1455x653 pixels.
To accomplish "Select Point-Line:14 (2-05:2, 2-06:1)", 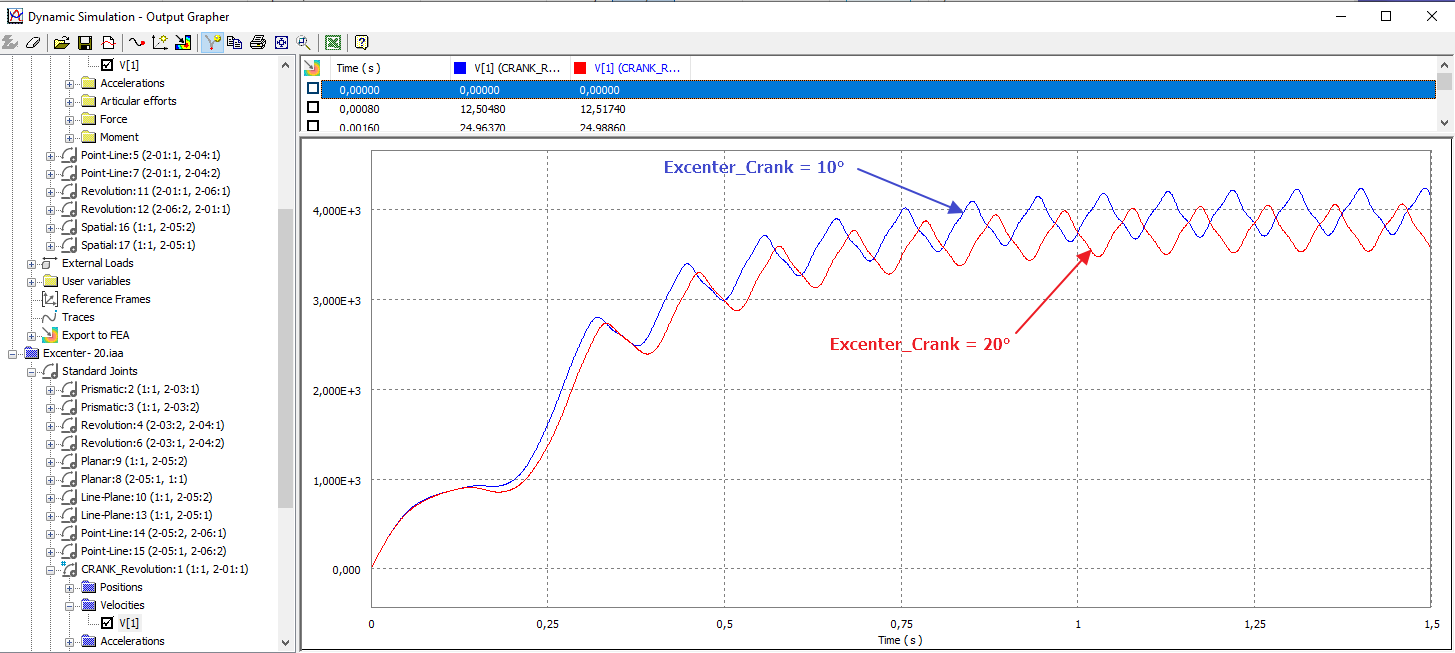I will 153,533.
